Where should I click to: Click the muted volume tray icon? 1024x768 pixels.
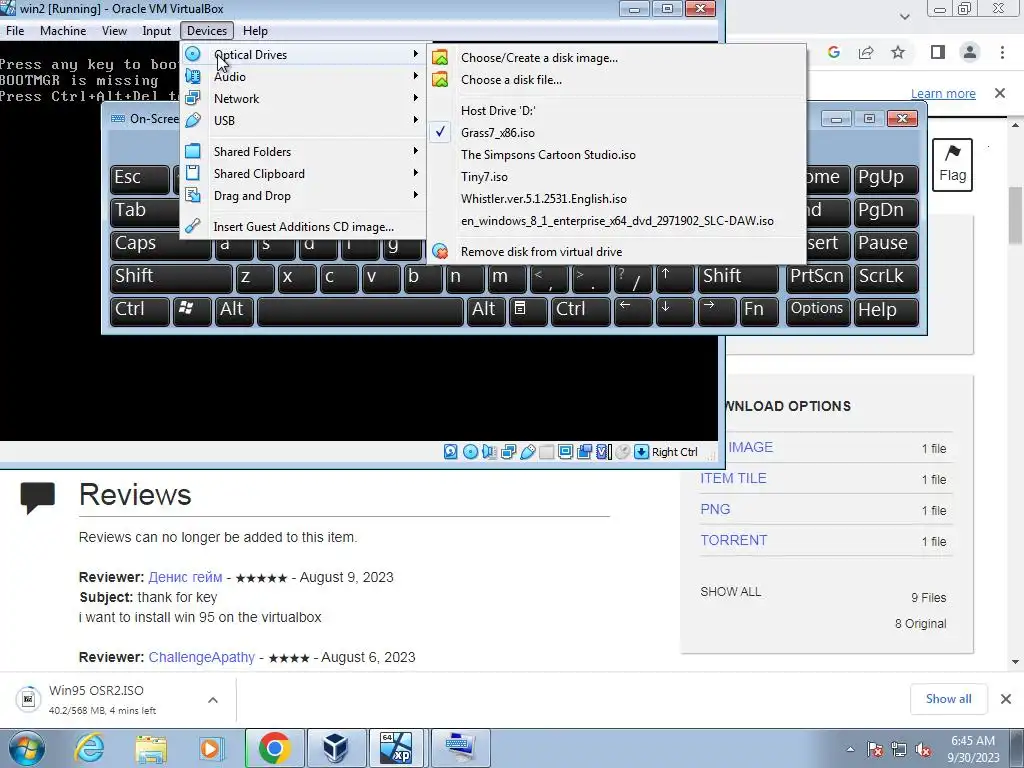click(923, 749)
